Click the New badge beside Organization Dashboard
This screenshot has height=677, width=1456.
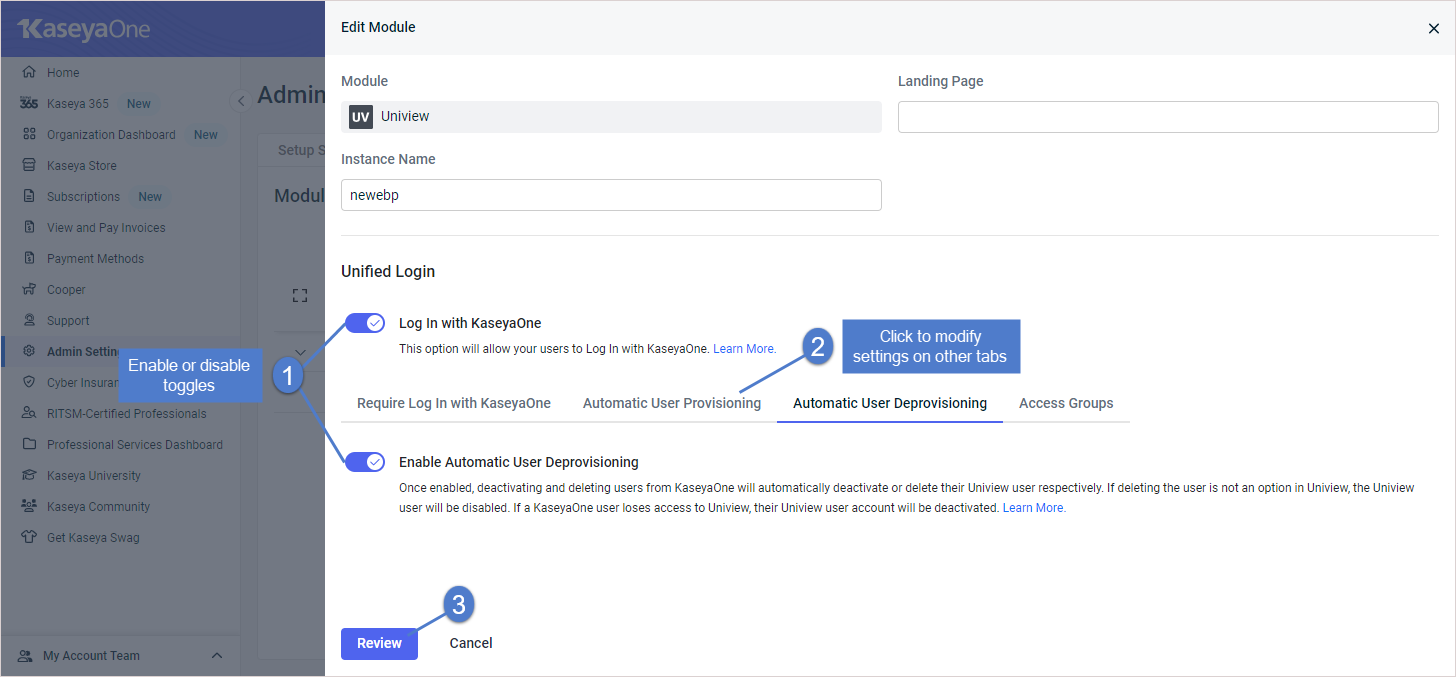click(x=206, y=134)
